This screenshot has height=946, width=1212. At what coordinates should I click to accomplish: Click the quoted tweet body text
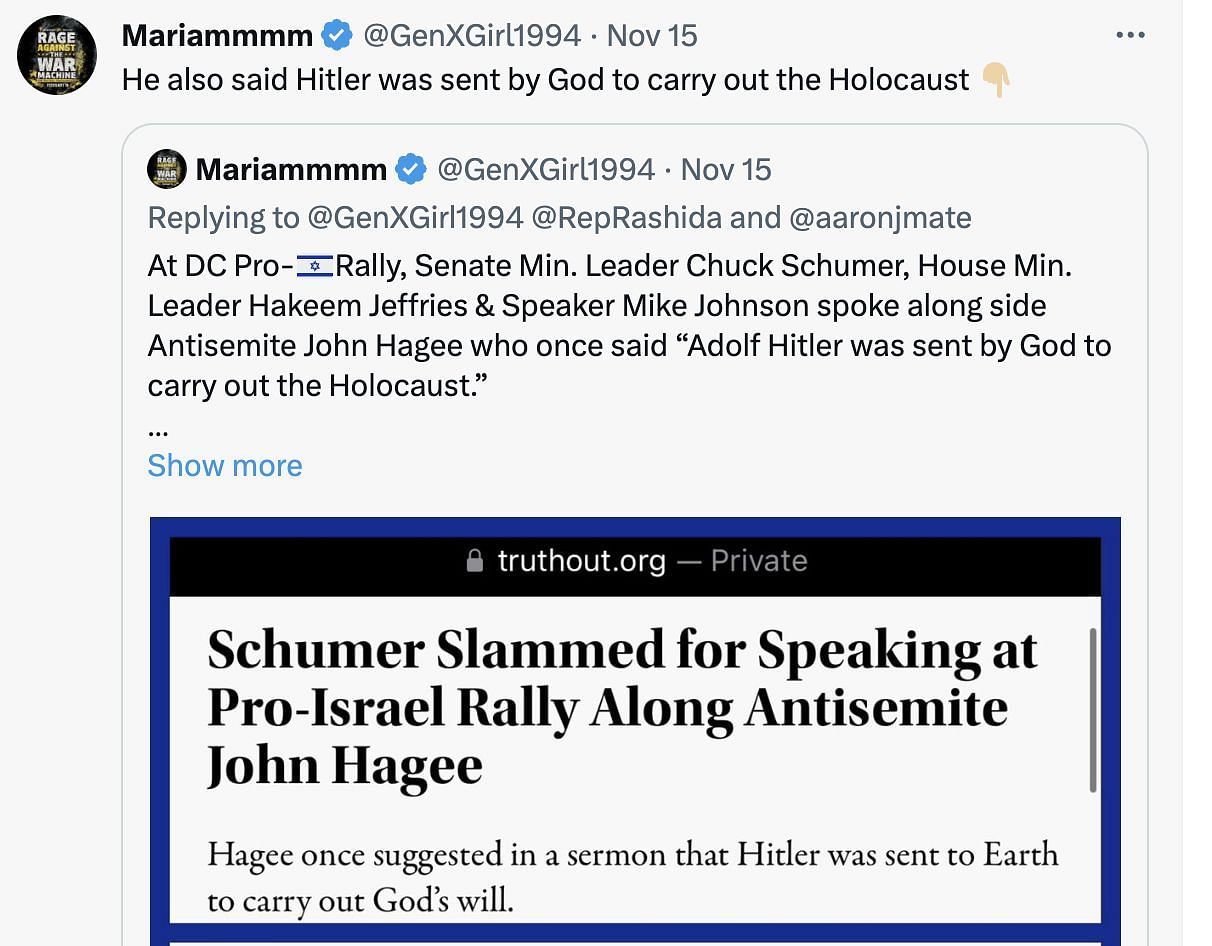(x=630, y=326)
